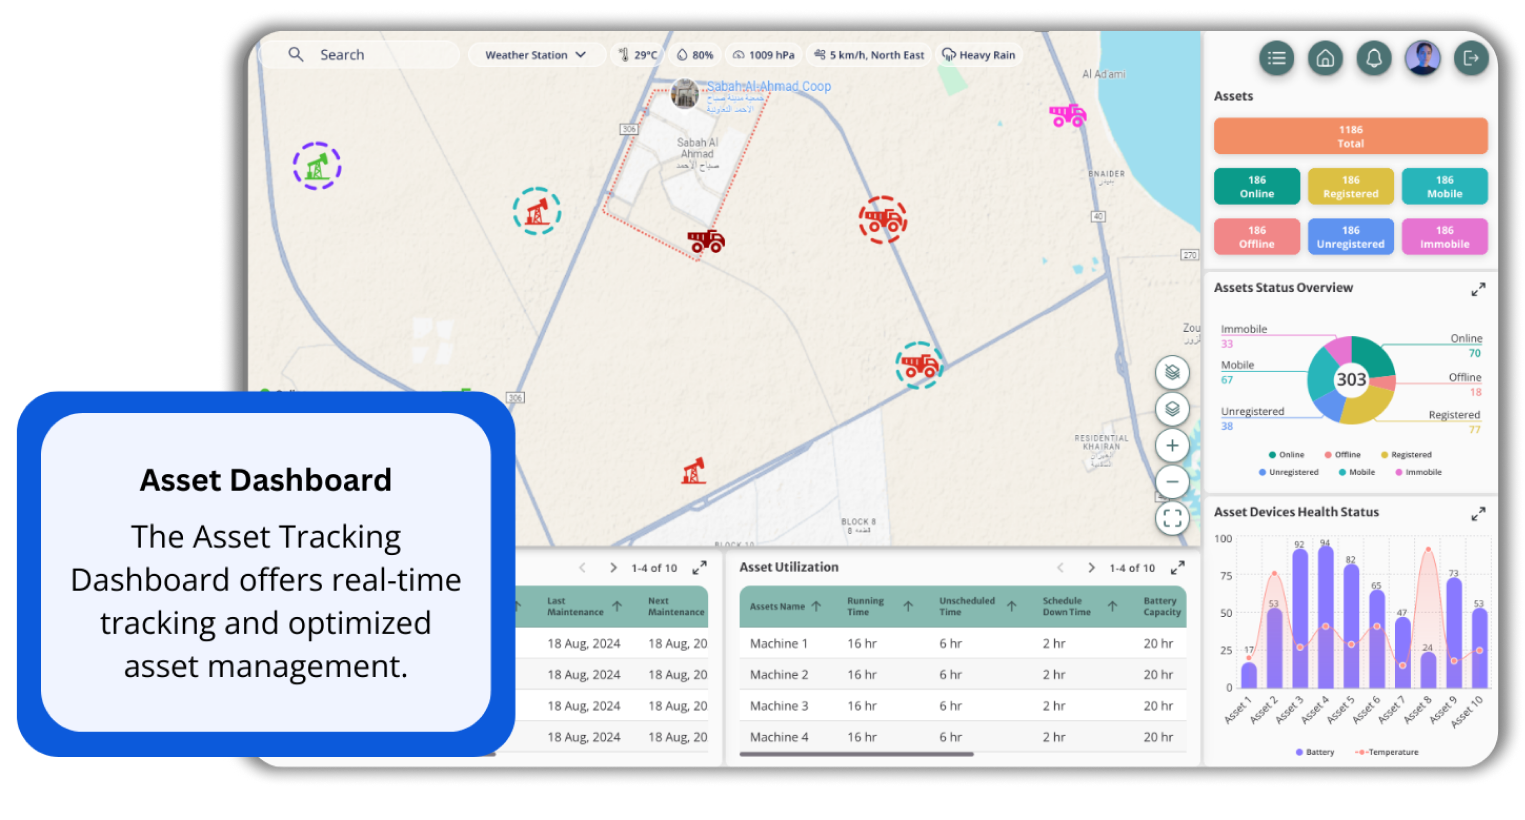This screenshot has width=1525, height=820.
Task: Sort by Assets Name column
Action: pyautogui.click(x=816, y=607)
